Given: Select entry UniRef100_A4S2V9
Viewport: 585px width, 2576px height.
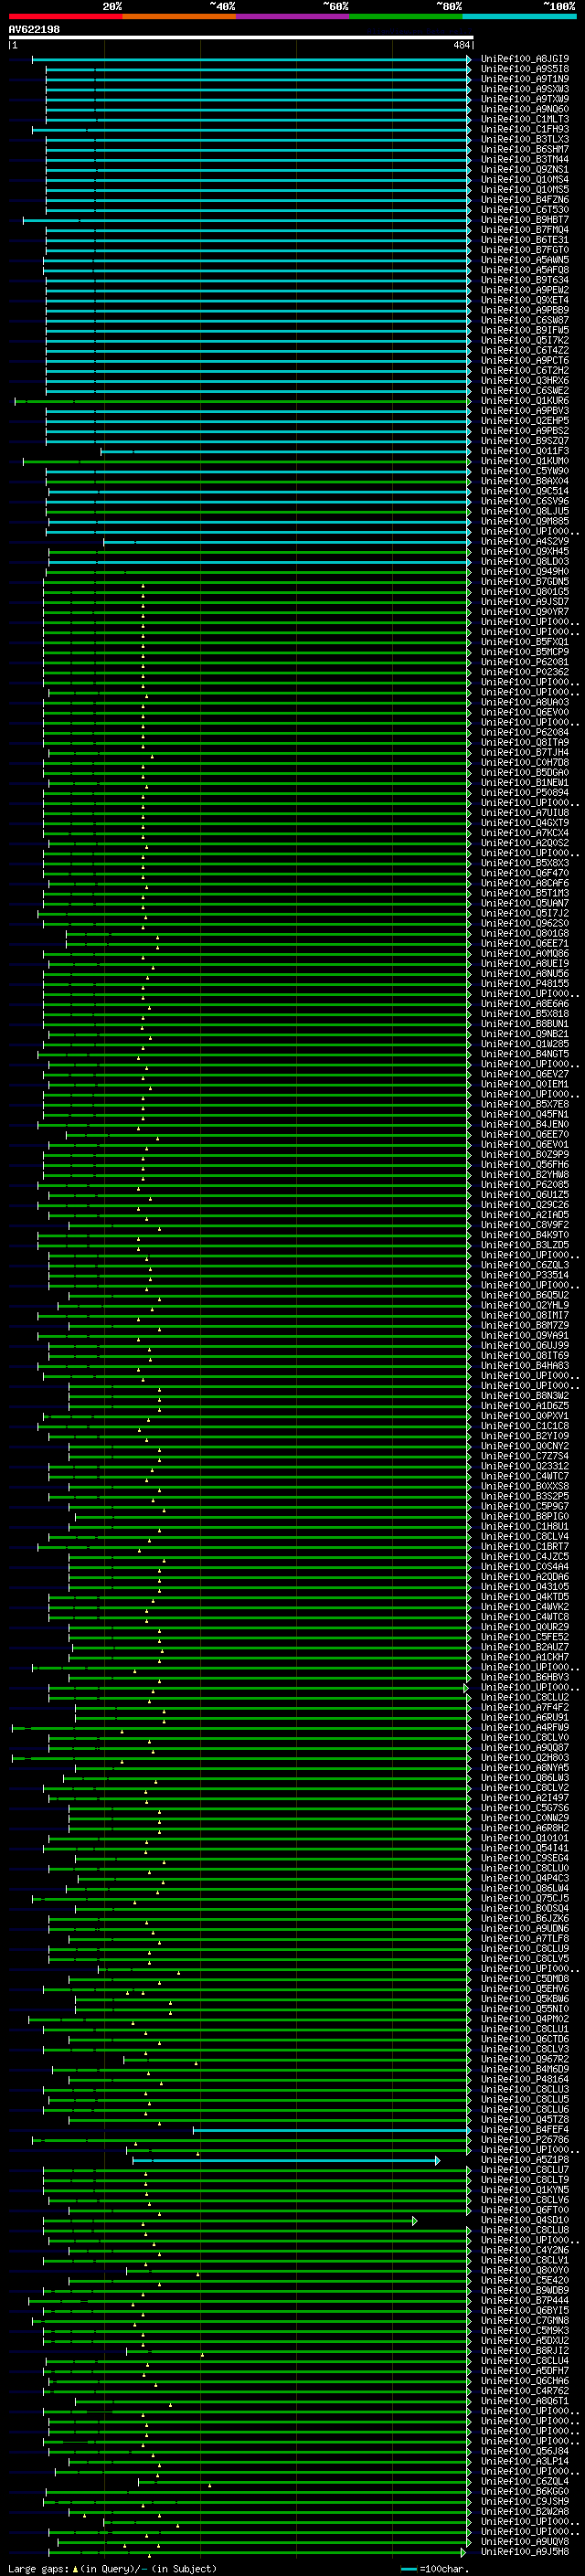Looking at the screenshot, I should 525,541.
